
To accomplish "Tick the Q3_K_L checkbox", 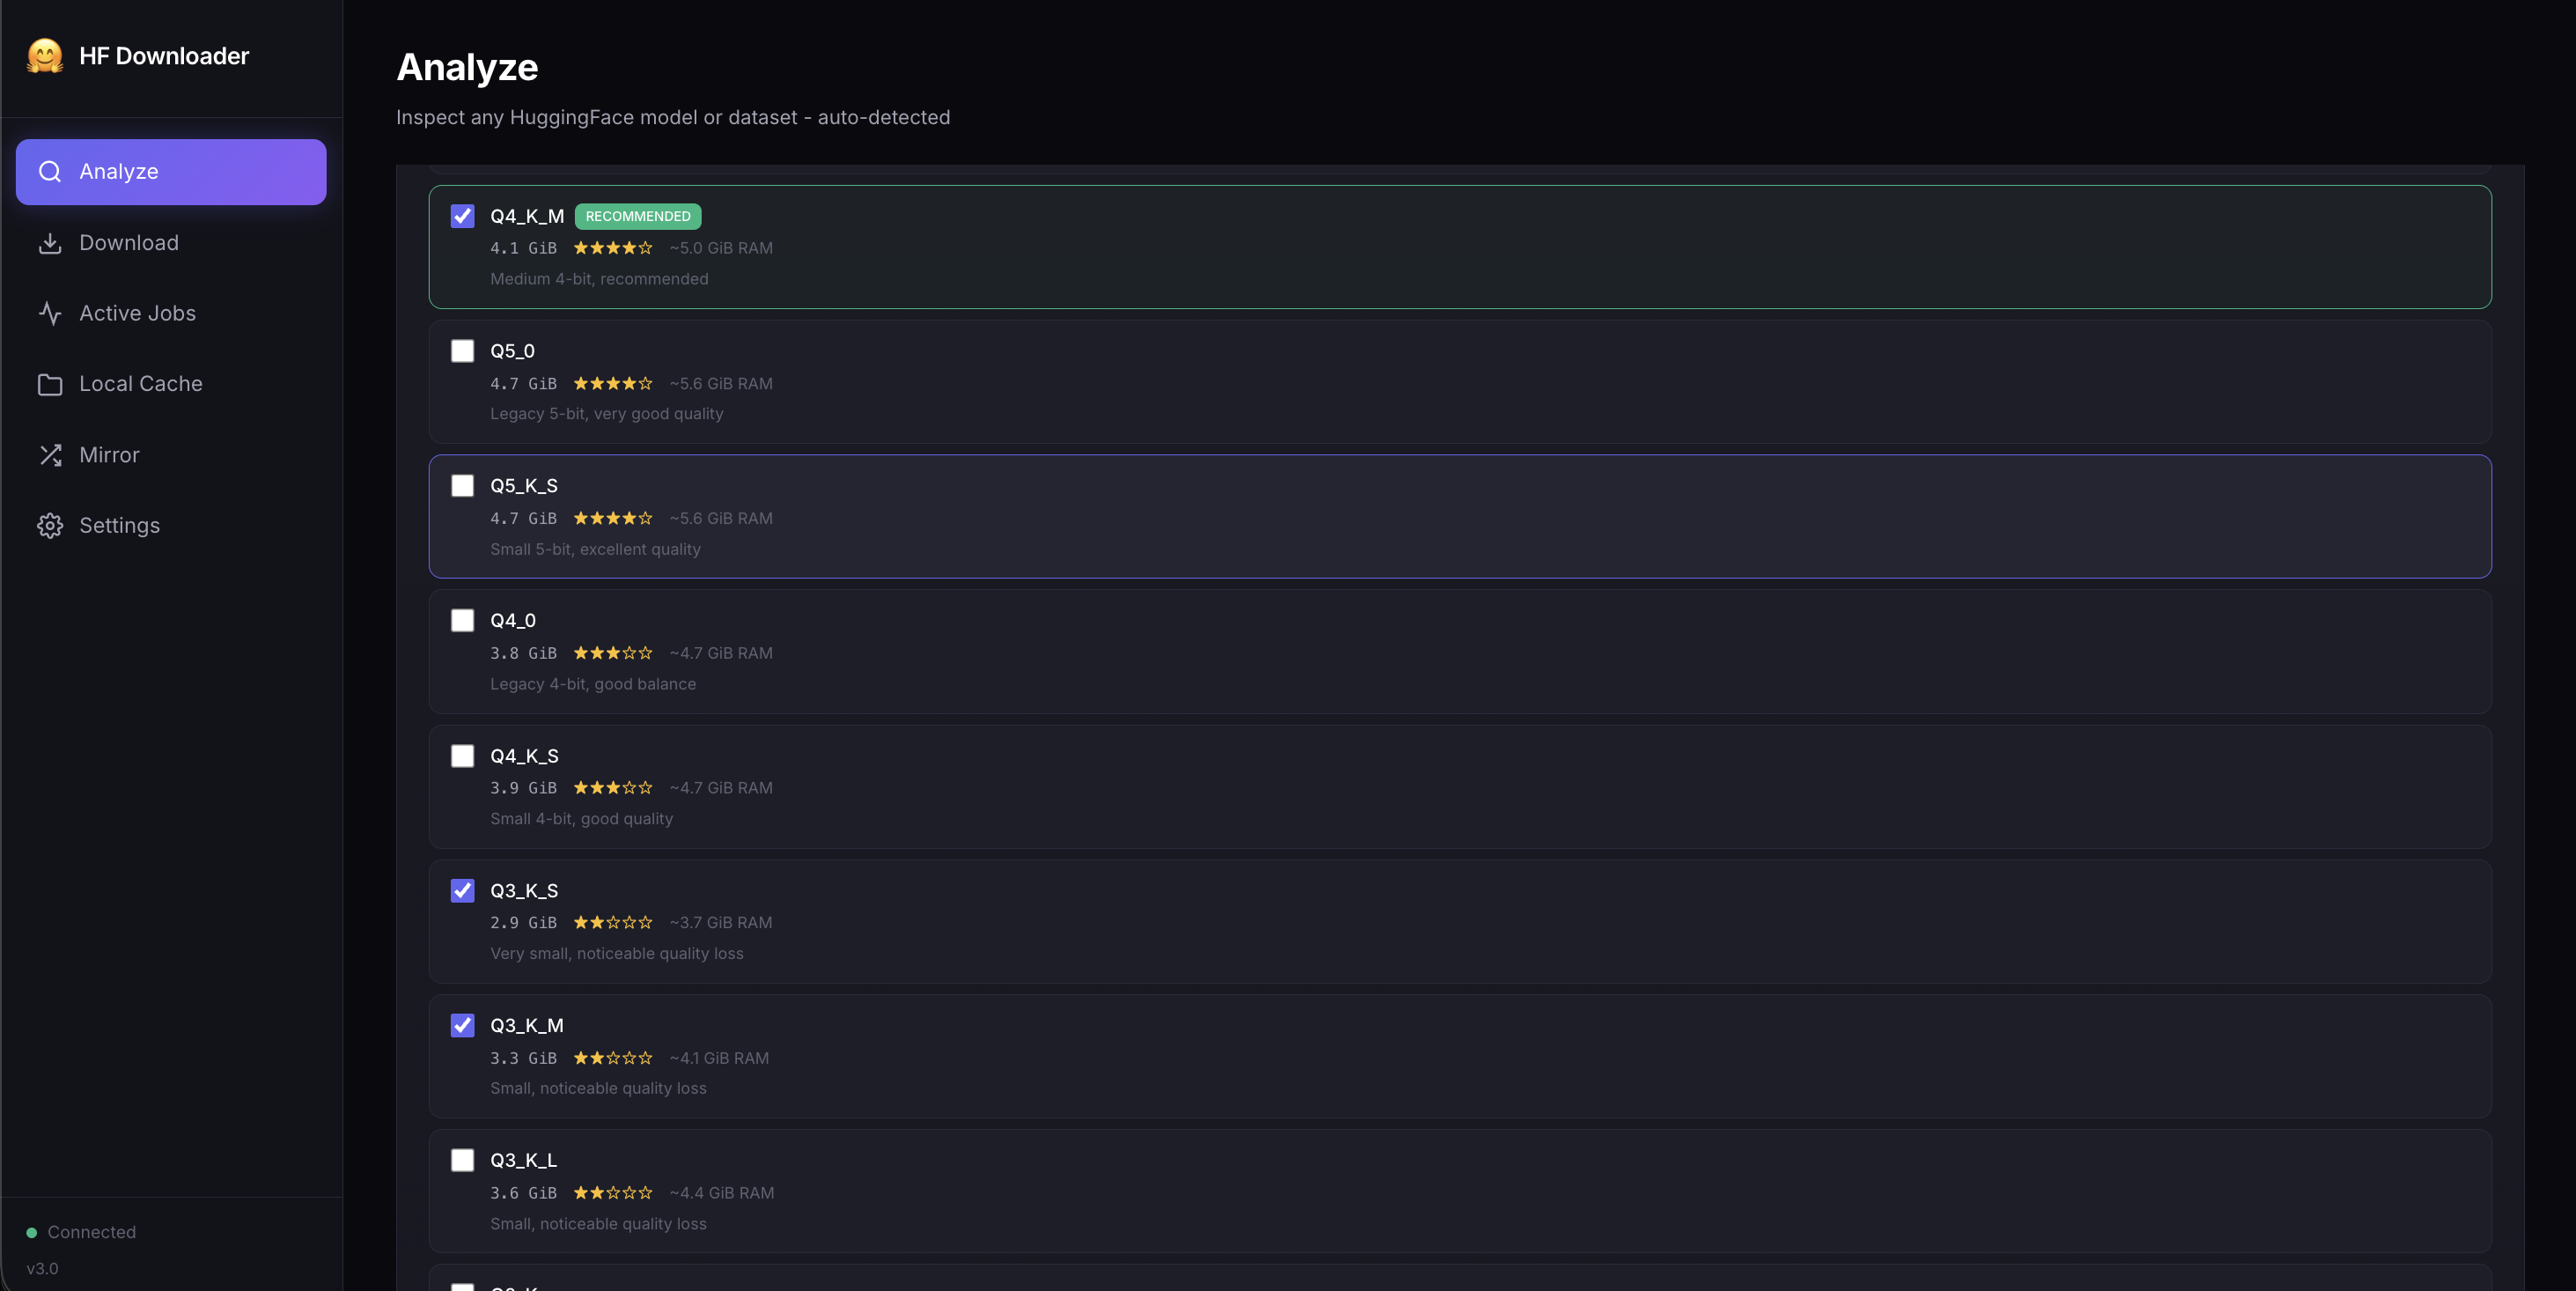I will click(x=462, y=1160).
